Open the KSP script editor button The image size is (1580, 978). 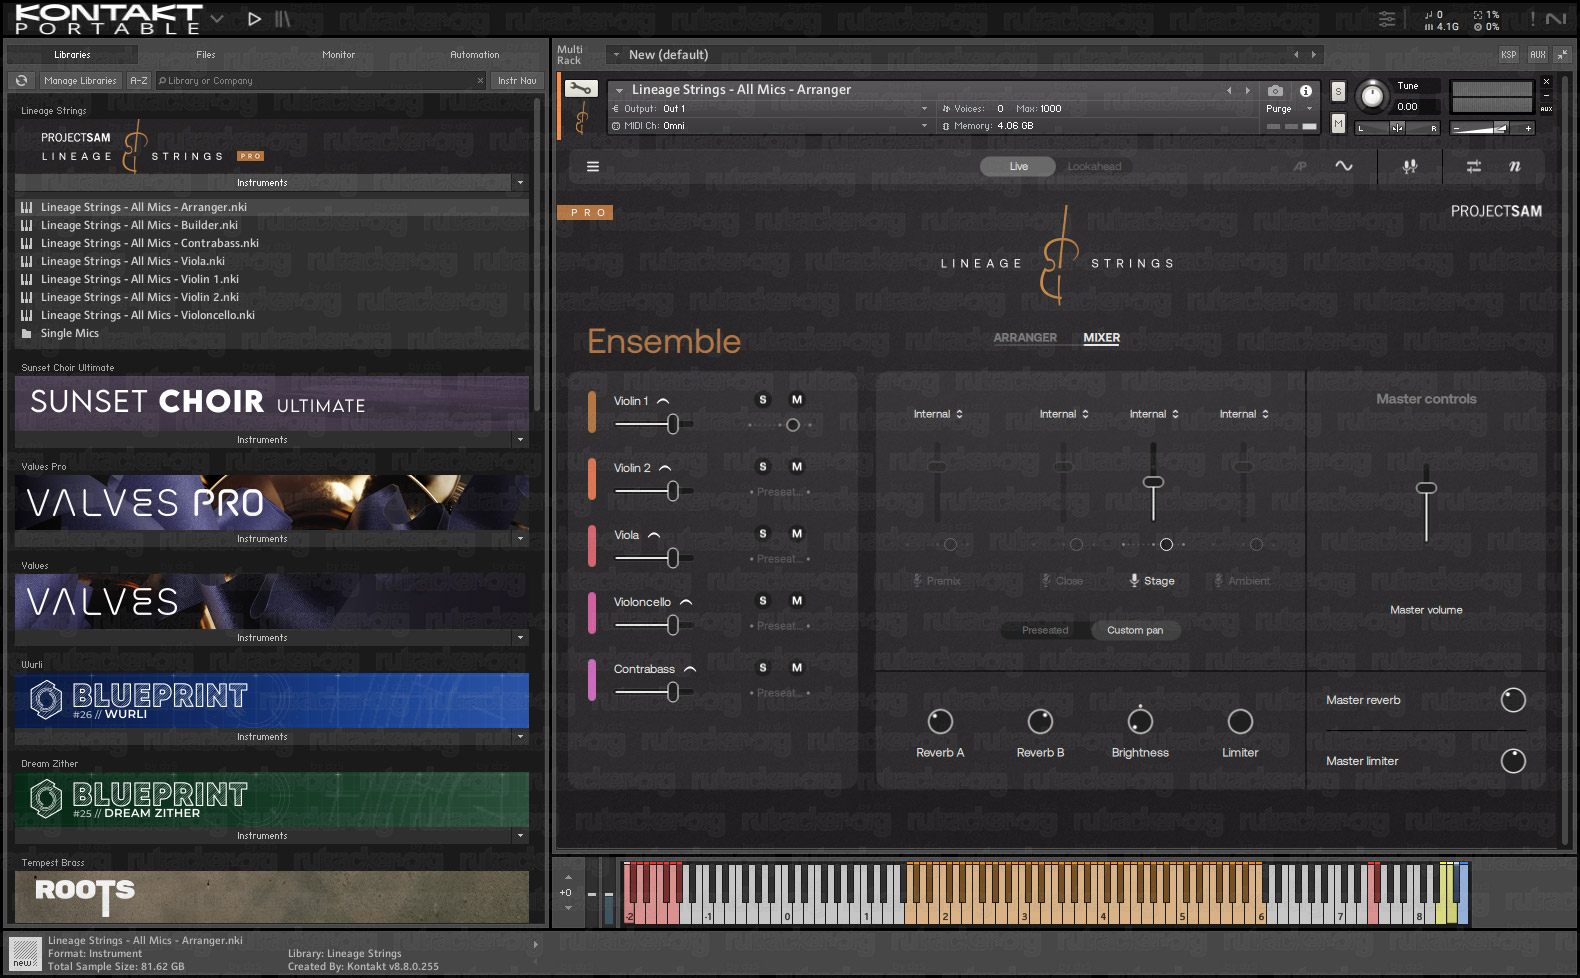1509,55
